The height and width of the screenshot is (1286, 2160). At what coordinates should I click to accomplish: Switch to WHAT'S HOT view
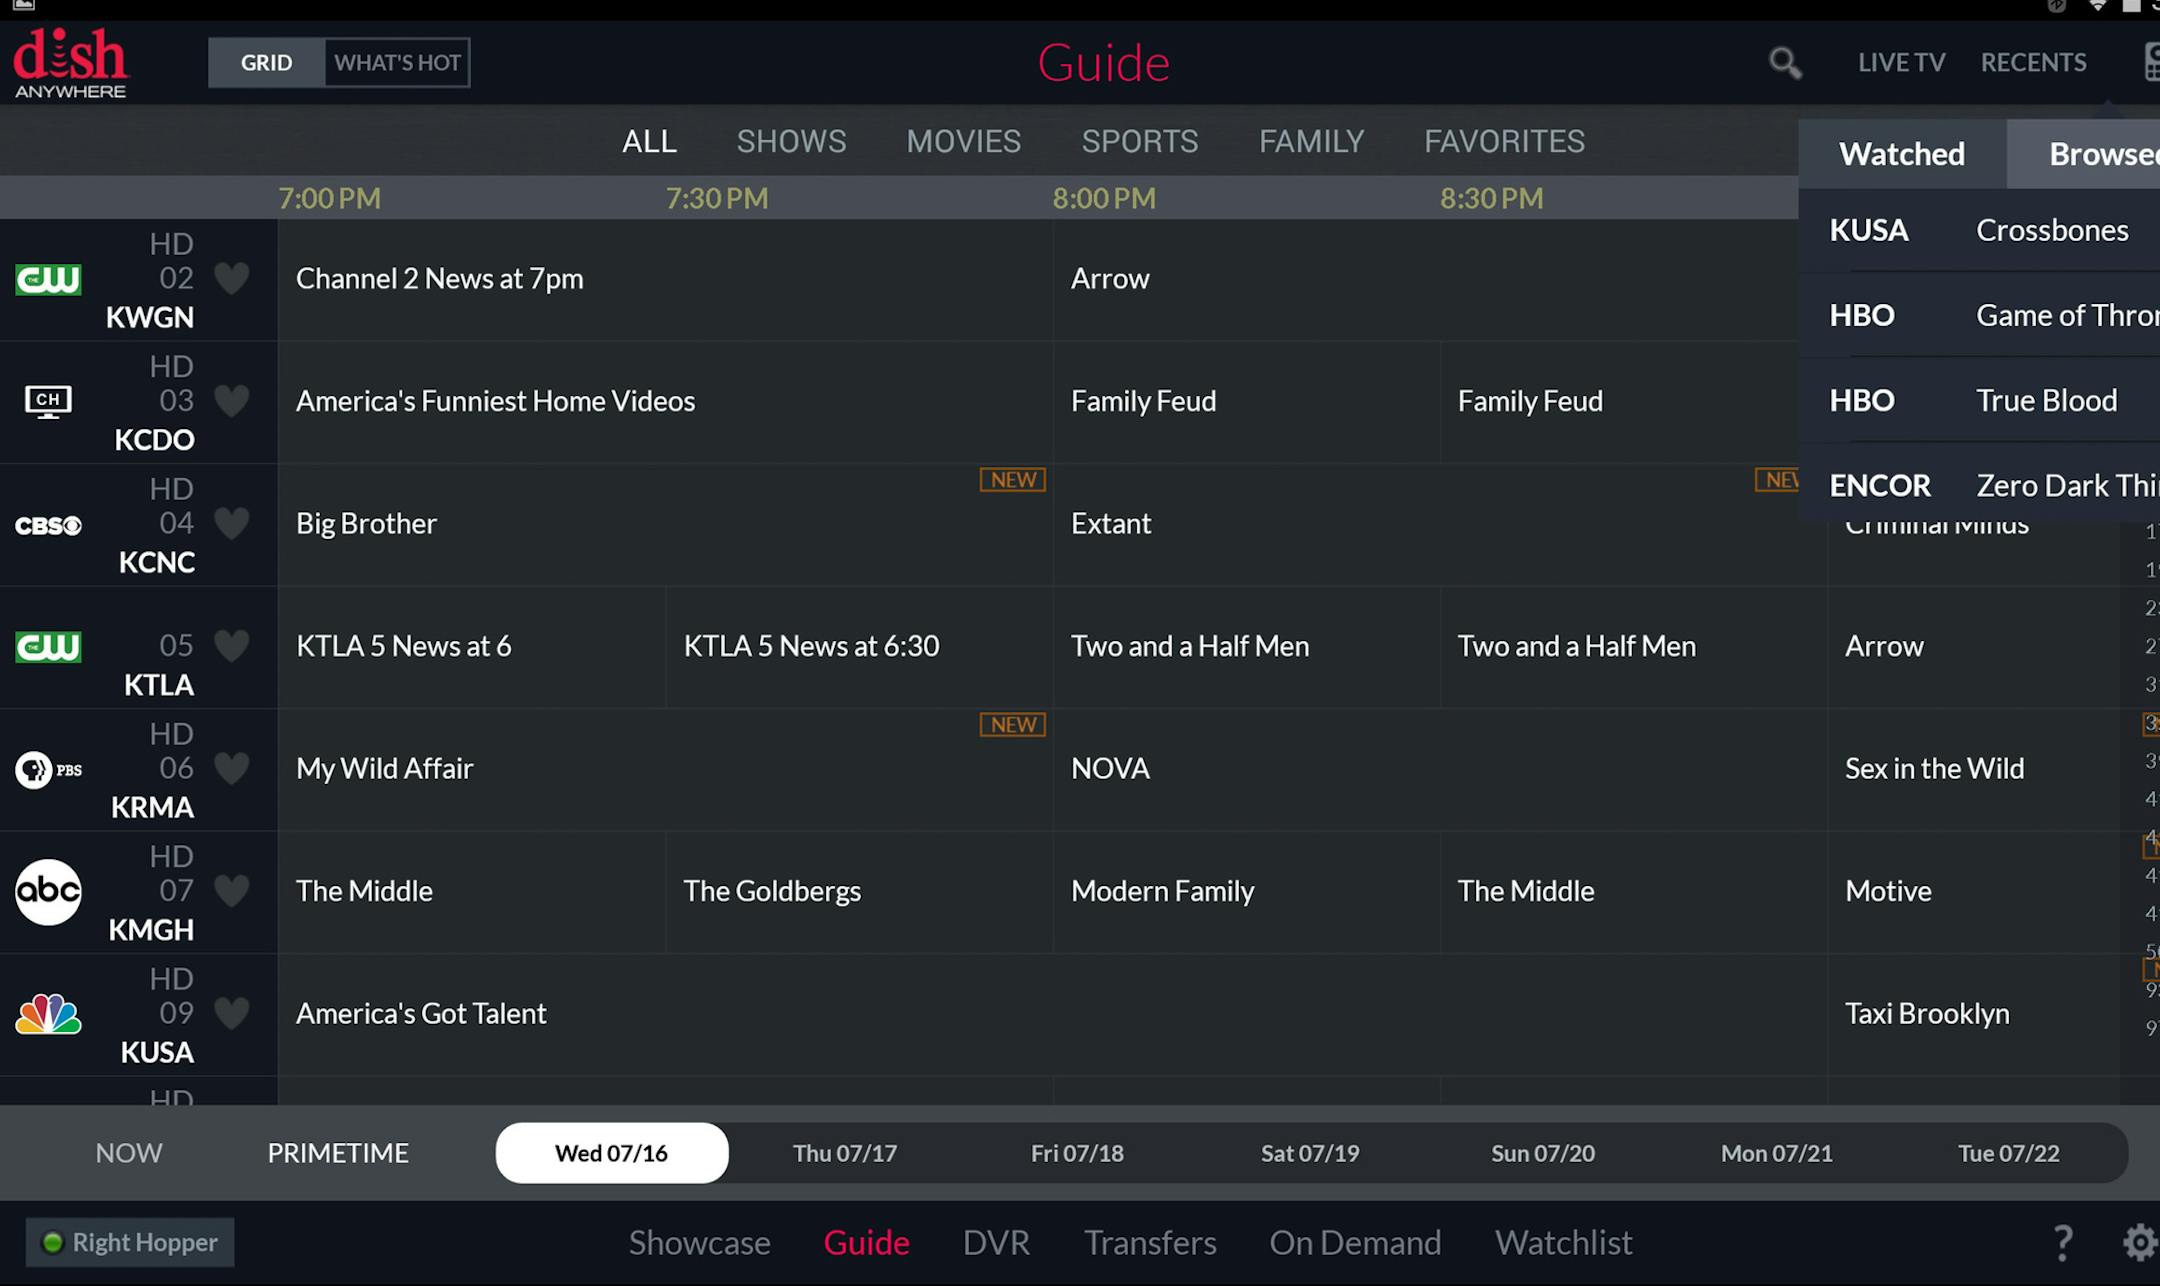(x=397, y=63)
